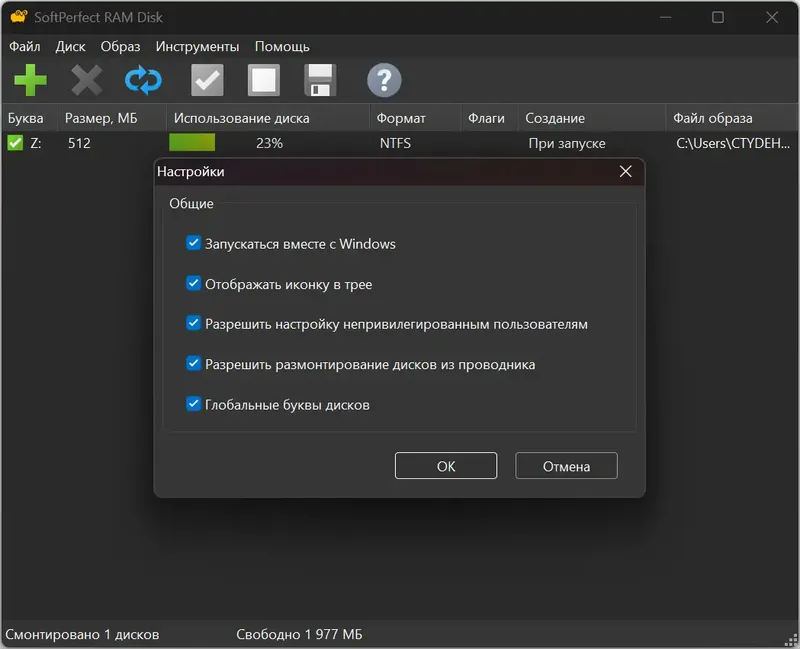Image resolution: width=800 pixels, height=649 pixels.
Task: Confirm settings with the OK button
Action: tap(446, 466)
